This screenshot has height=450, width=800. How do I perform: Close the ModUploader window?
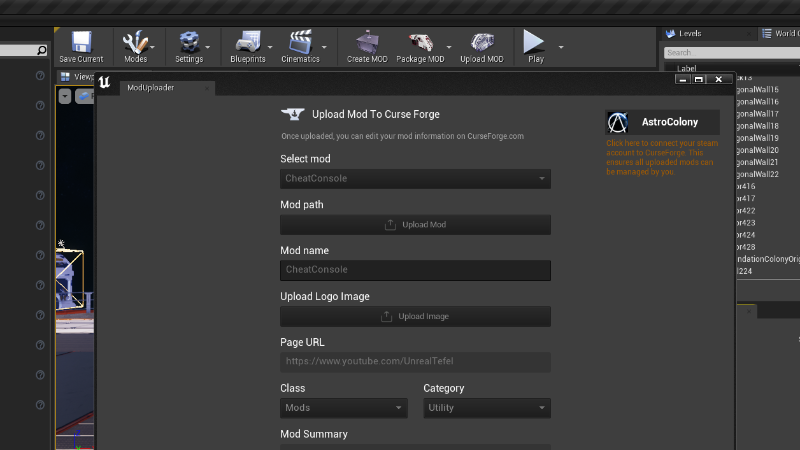click(x=719, y=79)
